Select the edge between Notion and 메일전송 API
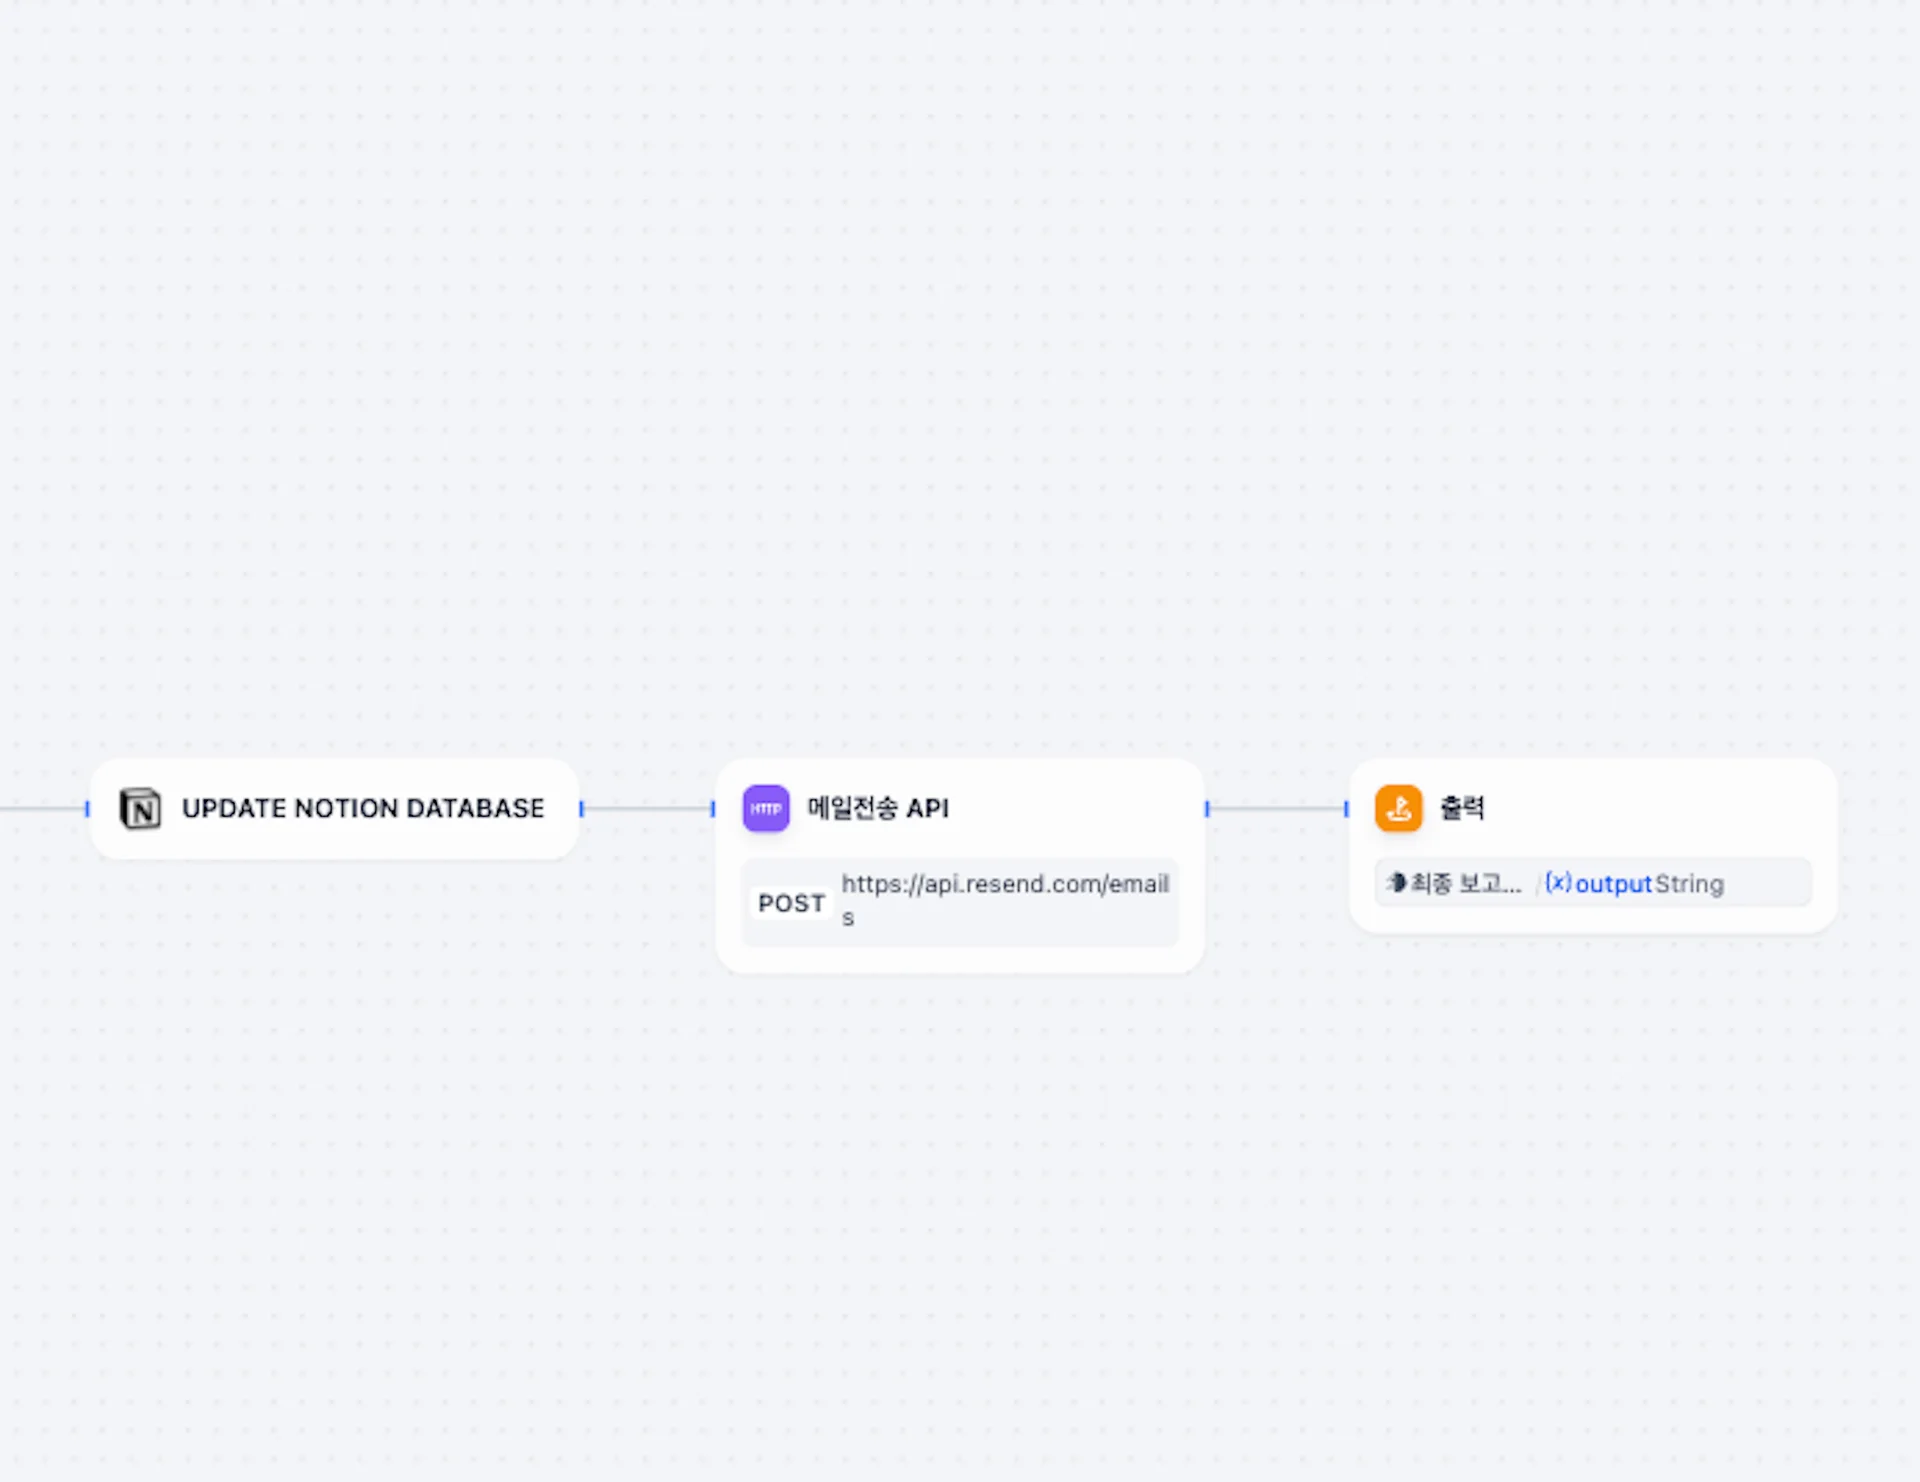The image size is (1920, 1482). (647, 808)
